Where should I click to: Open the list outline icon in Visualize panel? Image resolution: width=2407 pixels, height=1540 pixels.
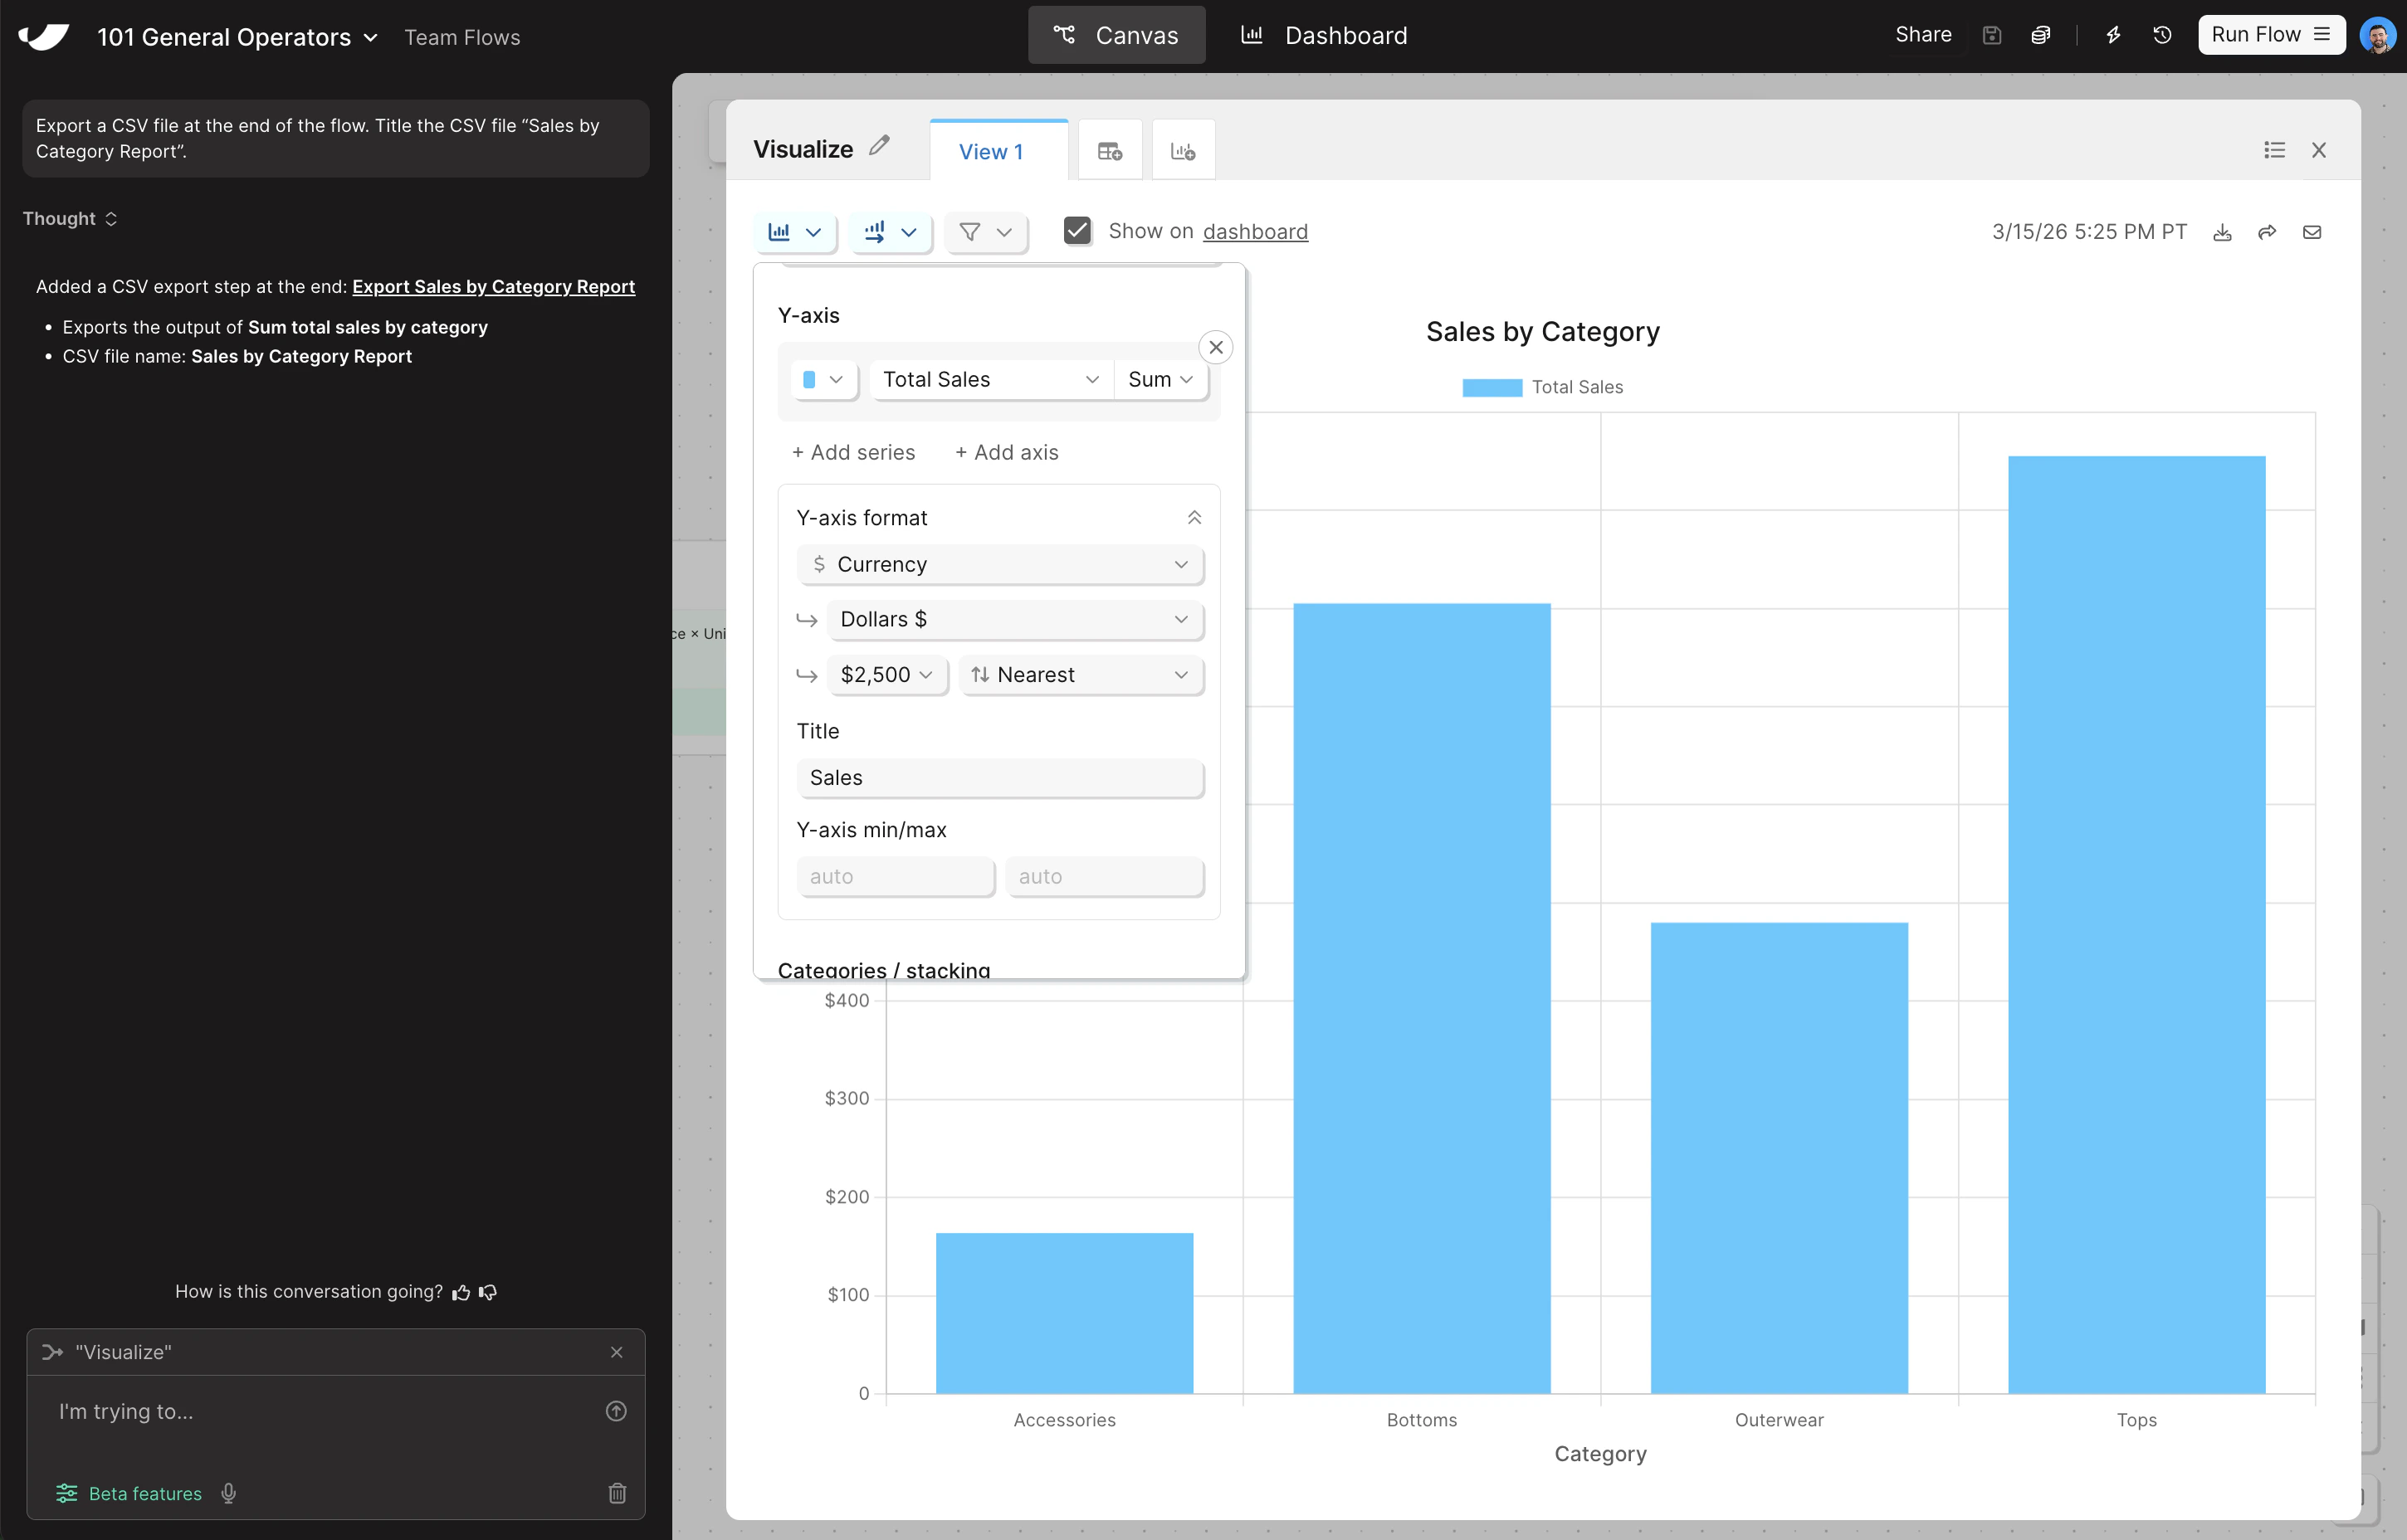pyautogui.click(x=2274, y=150)
